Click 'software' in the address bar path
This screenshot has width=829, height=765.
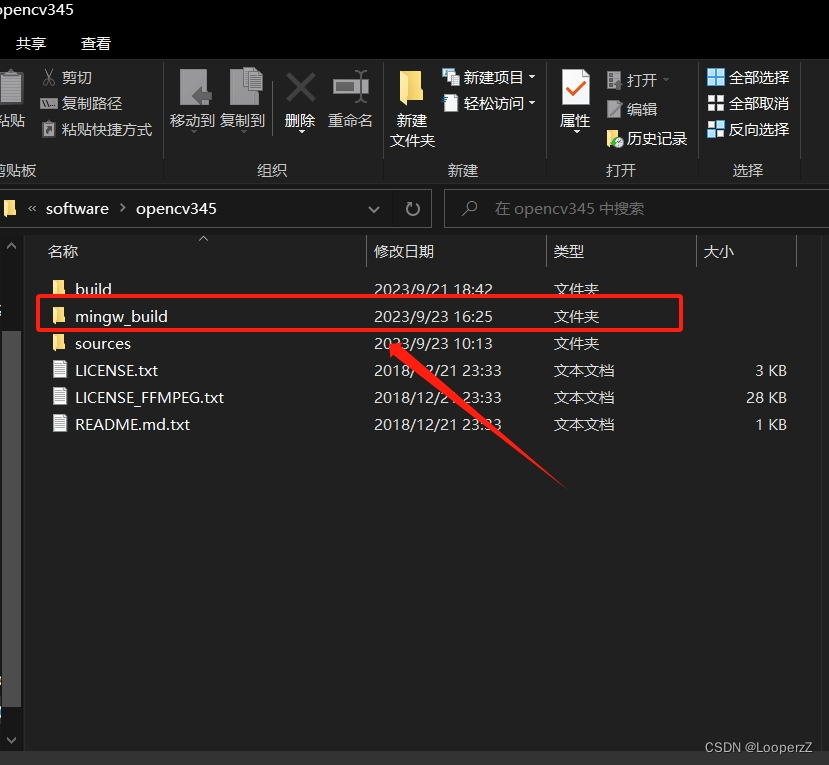click(x=77, y=209)
